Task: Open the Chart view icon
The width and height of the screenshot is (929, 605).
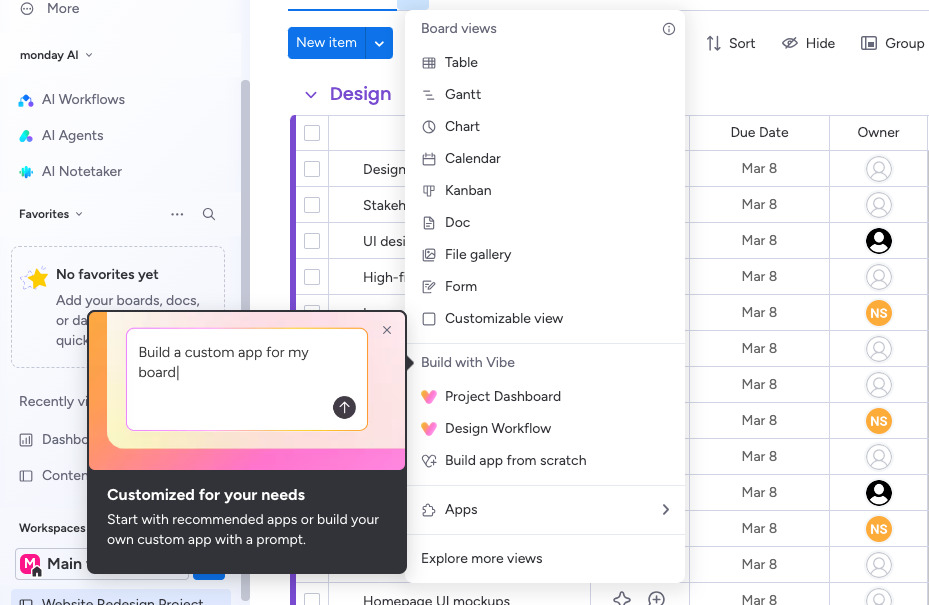Action: pyautogui.click(x=427, y=126)
